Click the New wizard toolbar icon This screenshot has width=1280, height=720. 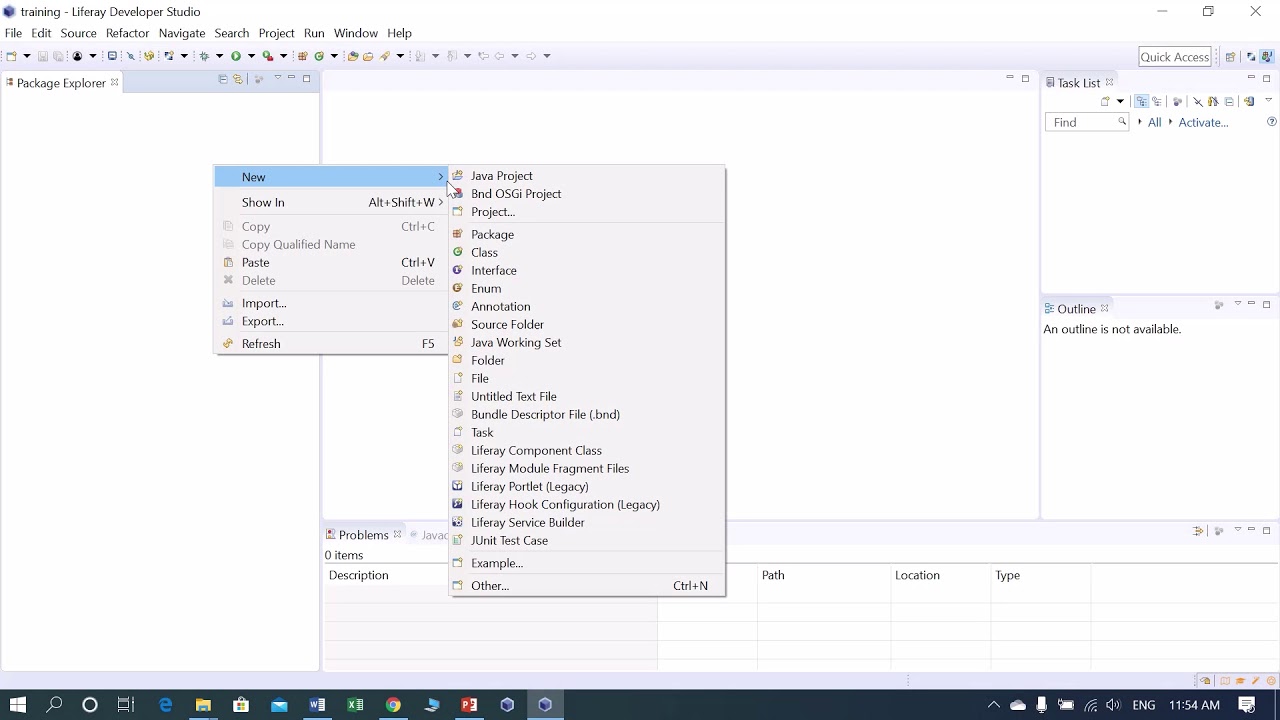[11, 56]
